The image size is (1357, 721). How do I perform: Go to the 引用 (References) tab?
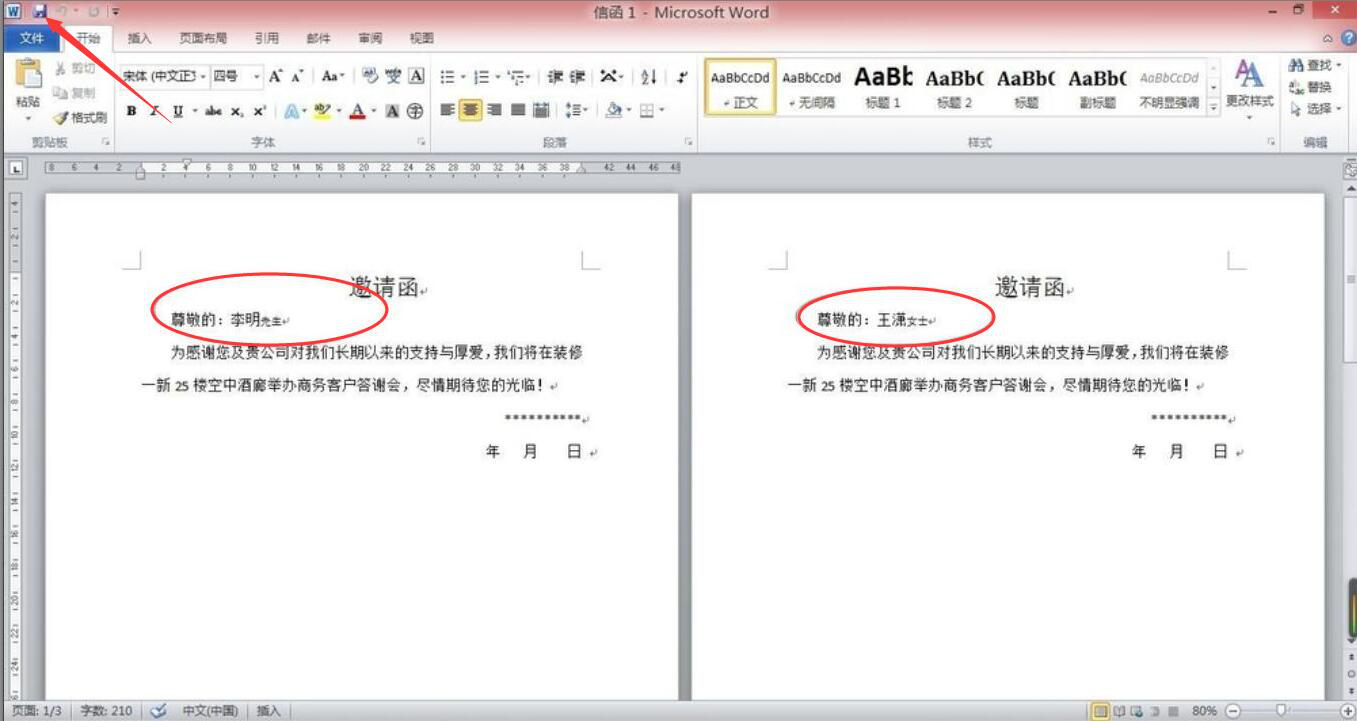(x=266, y=38)
